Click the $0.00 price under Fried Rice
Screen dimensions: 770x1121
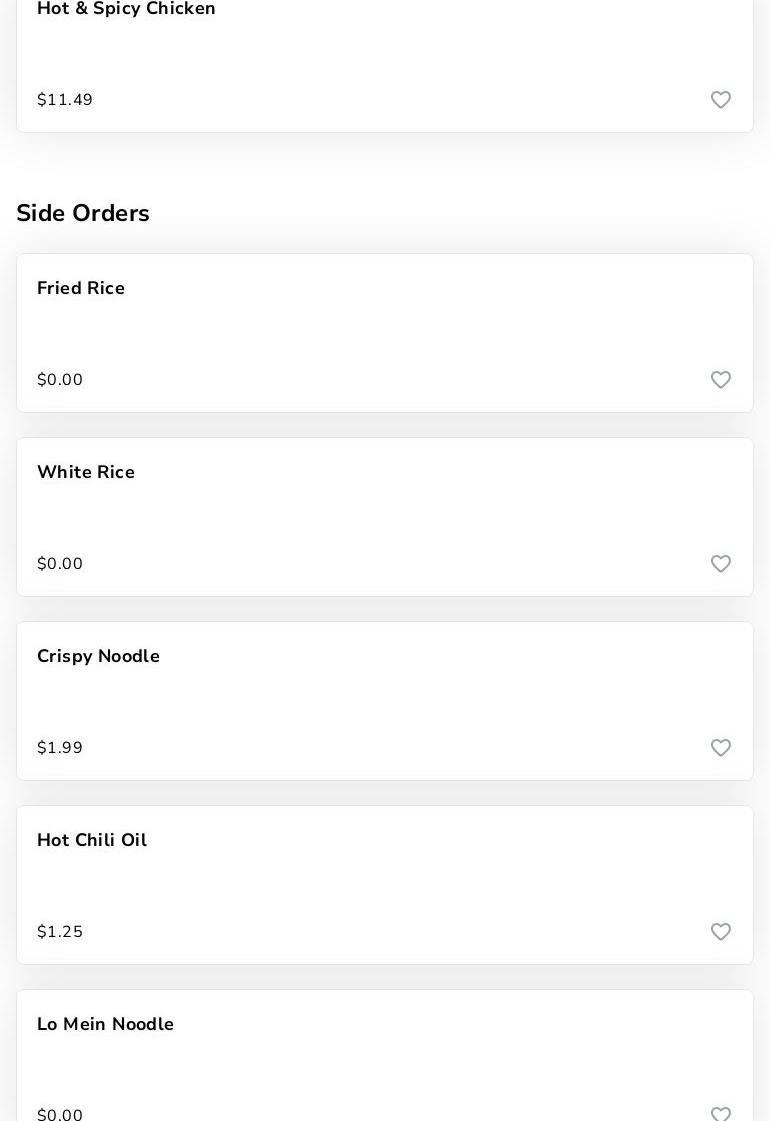(60, 380)
